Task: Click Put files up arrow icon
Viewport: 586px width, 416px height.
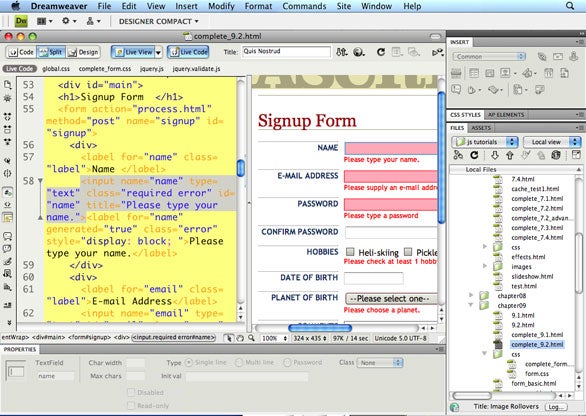Action: (x=510, y=155)
